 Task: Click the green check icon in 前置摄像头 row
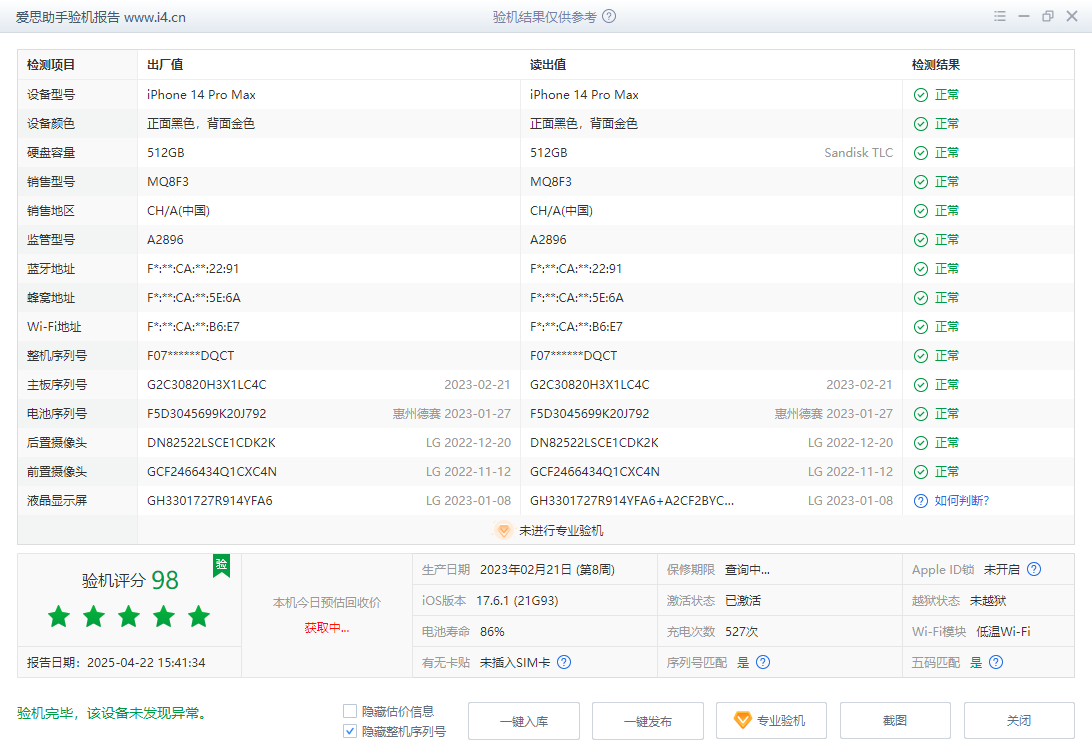tap(921, 472)
